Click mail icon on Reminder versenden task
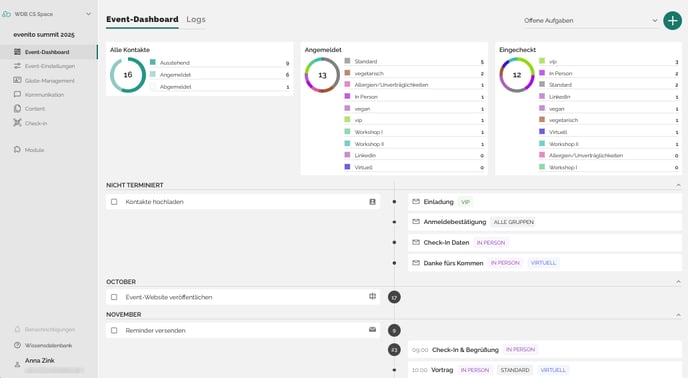This screenshot has width=688, height=378. pyautogui.click(x=372, y=330)
